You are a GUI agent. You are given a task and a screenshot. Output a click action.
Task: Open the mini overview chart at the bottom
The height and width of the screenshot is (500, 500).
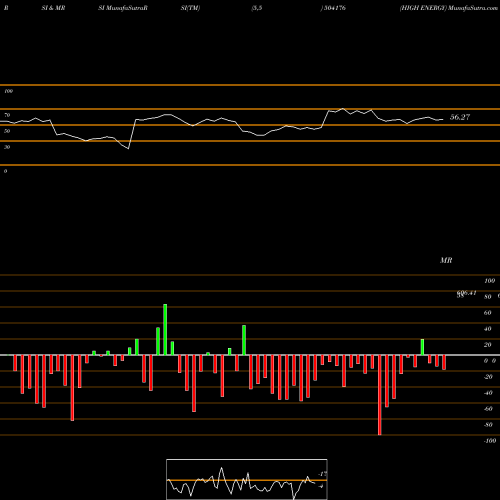(247, 479)
